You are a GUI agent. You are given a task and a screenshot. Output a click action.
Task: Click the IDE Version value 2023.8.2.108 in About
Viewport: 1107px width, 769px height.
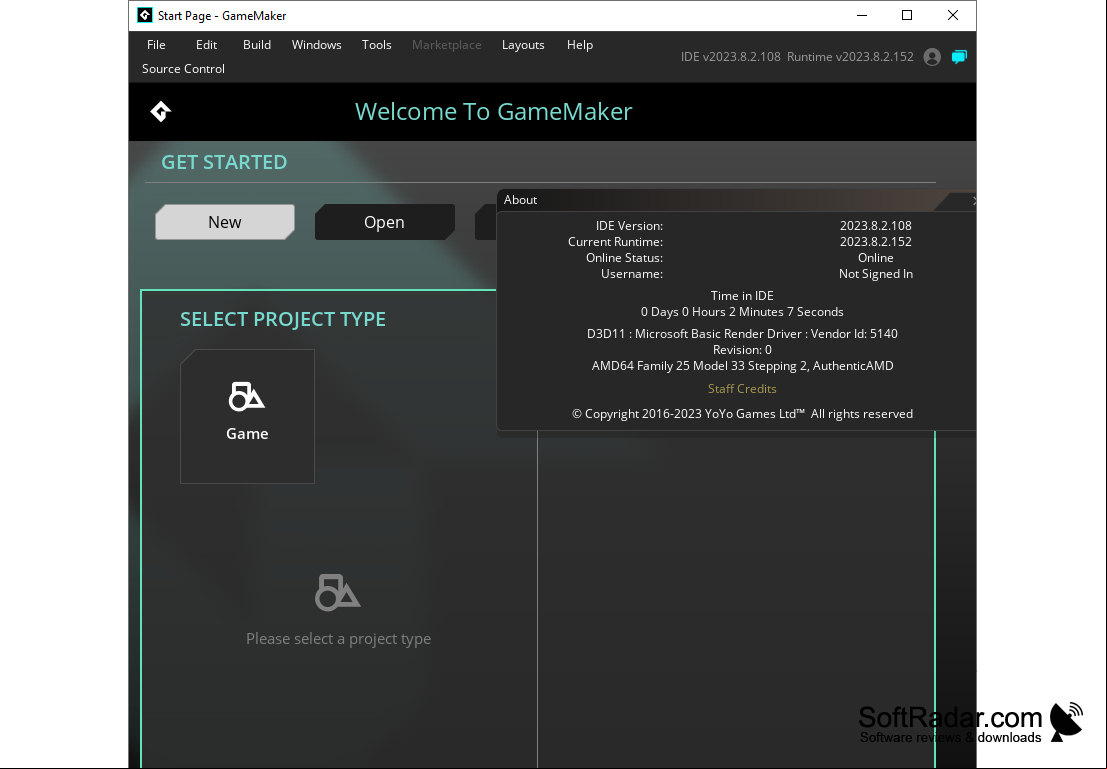tap(875, 225)
